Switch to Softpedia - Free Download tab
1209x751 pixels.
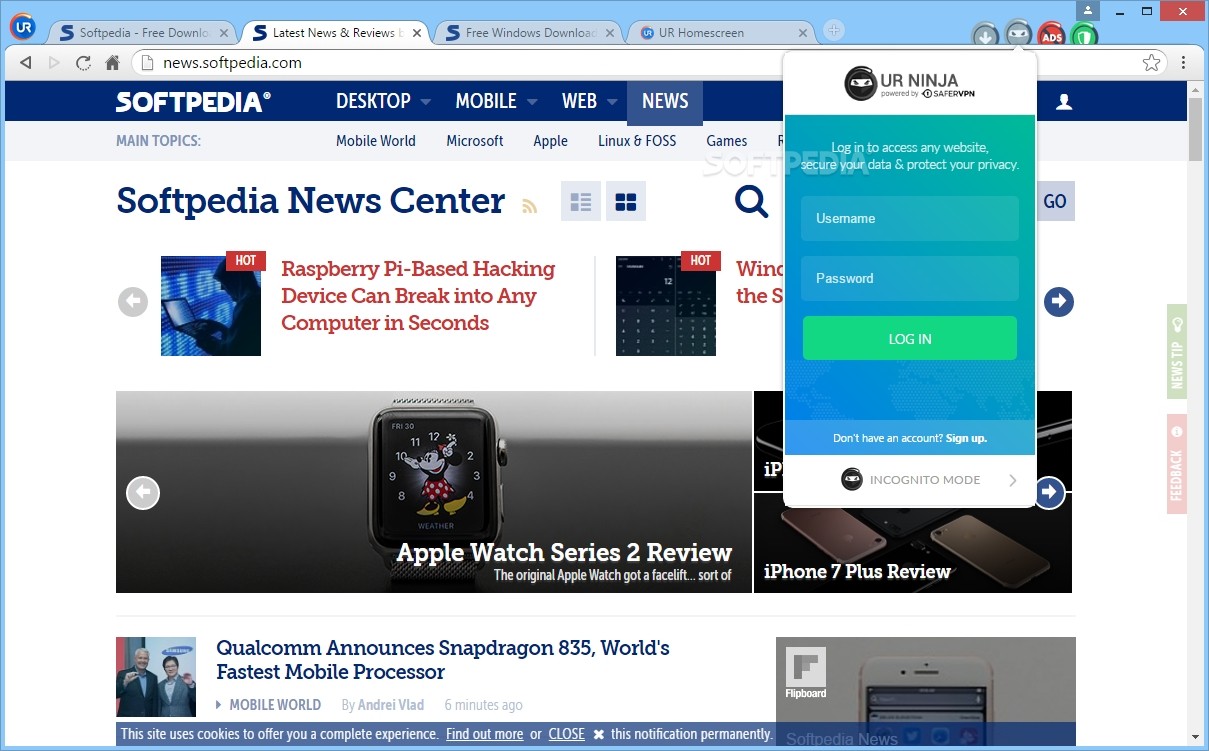click(143, 33)
